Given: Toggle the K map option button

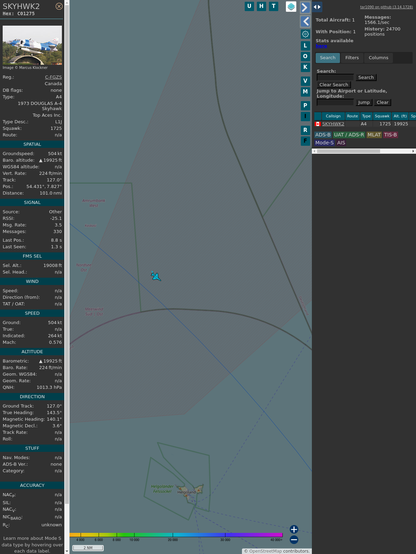Looking at the screenshot, I should [305, 67].
